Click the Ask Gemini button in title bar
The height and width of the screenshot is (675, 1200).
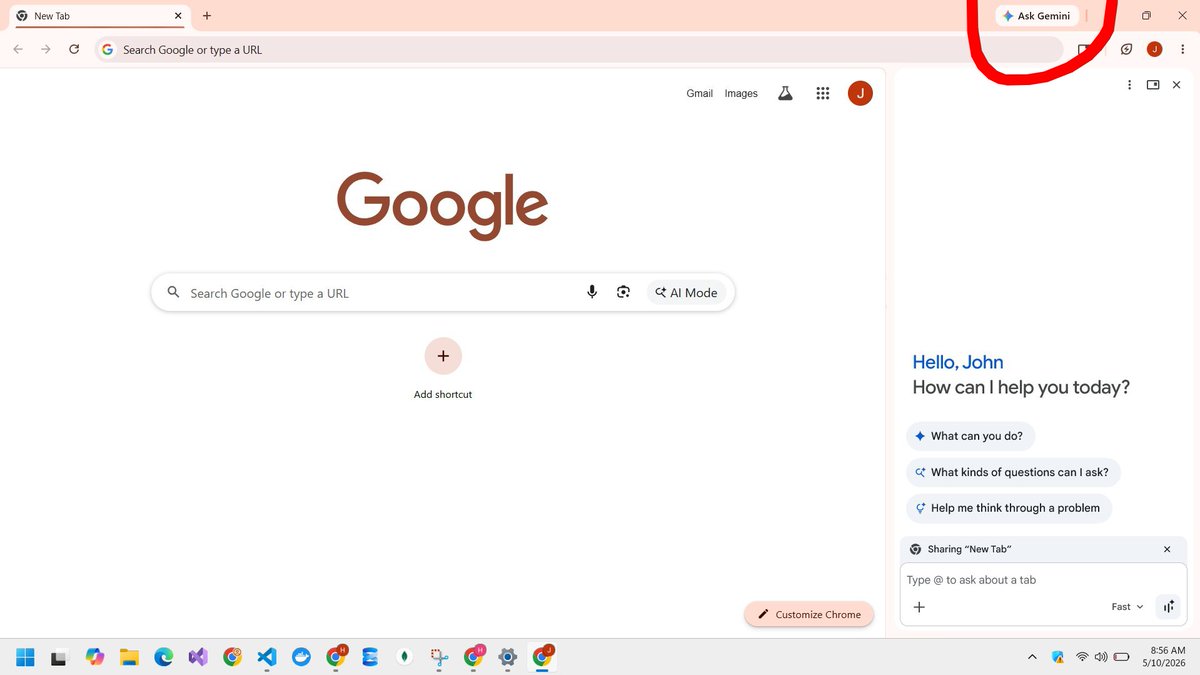1037,16
